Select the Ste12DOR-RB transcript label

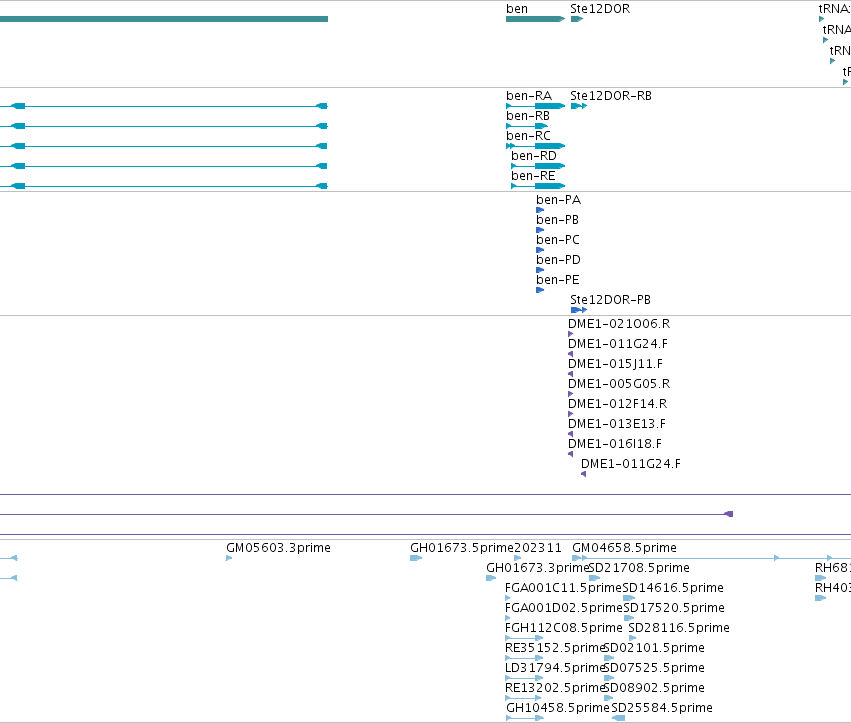pyautogui.click(x=611, y=96)
